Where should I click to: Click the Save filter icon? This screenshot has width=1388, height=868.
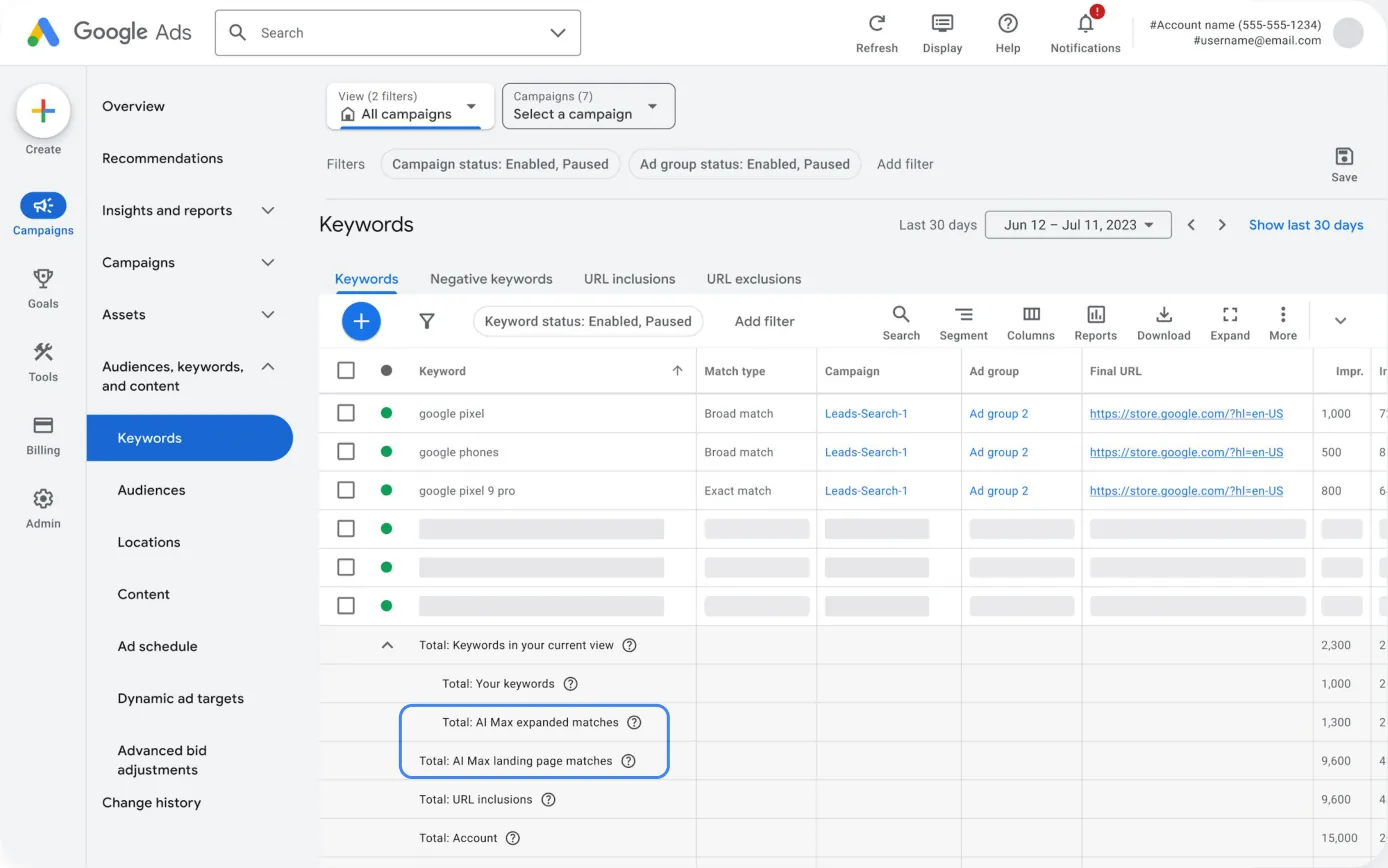tap(1344, 156)
